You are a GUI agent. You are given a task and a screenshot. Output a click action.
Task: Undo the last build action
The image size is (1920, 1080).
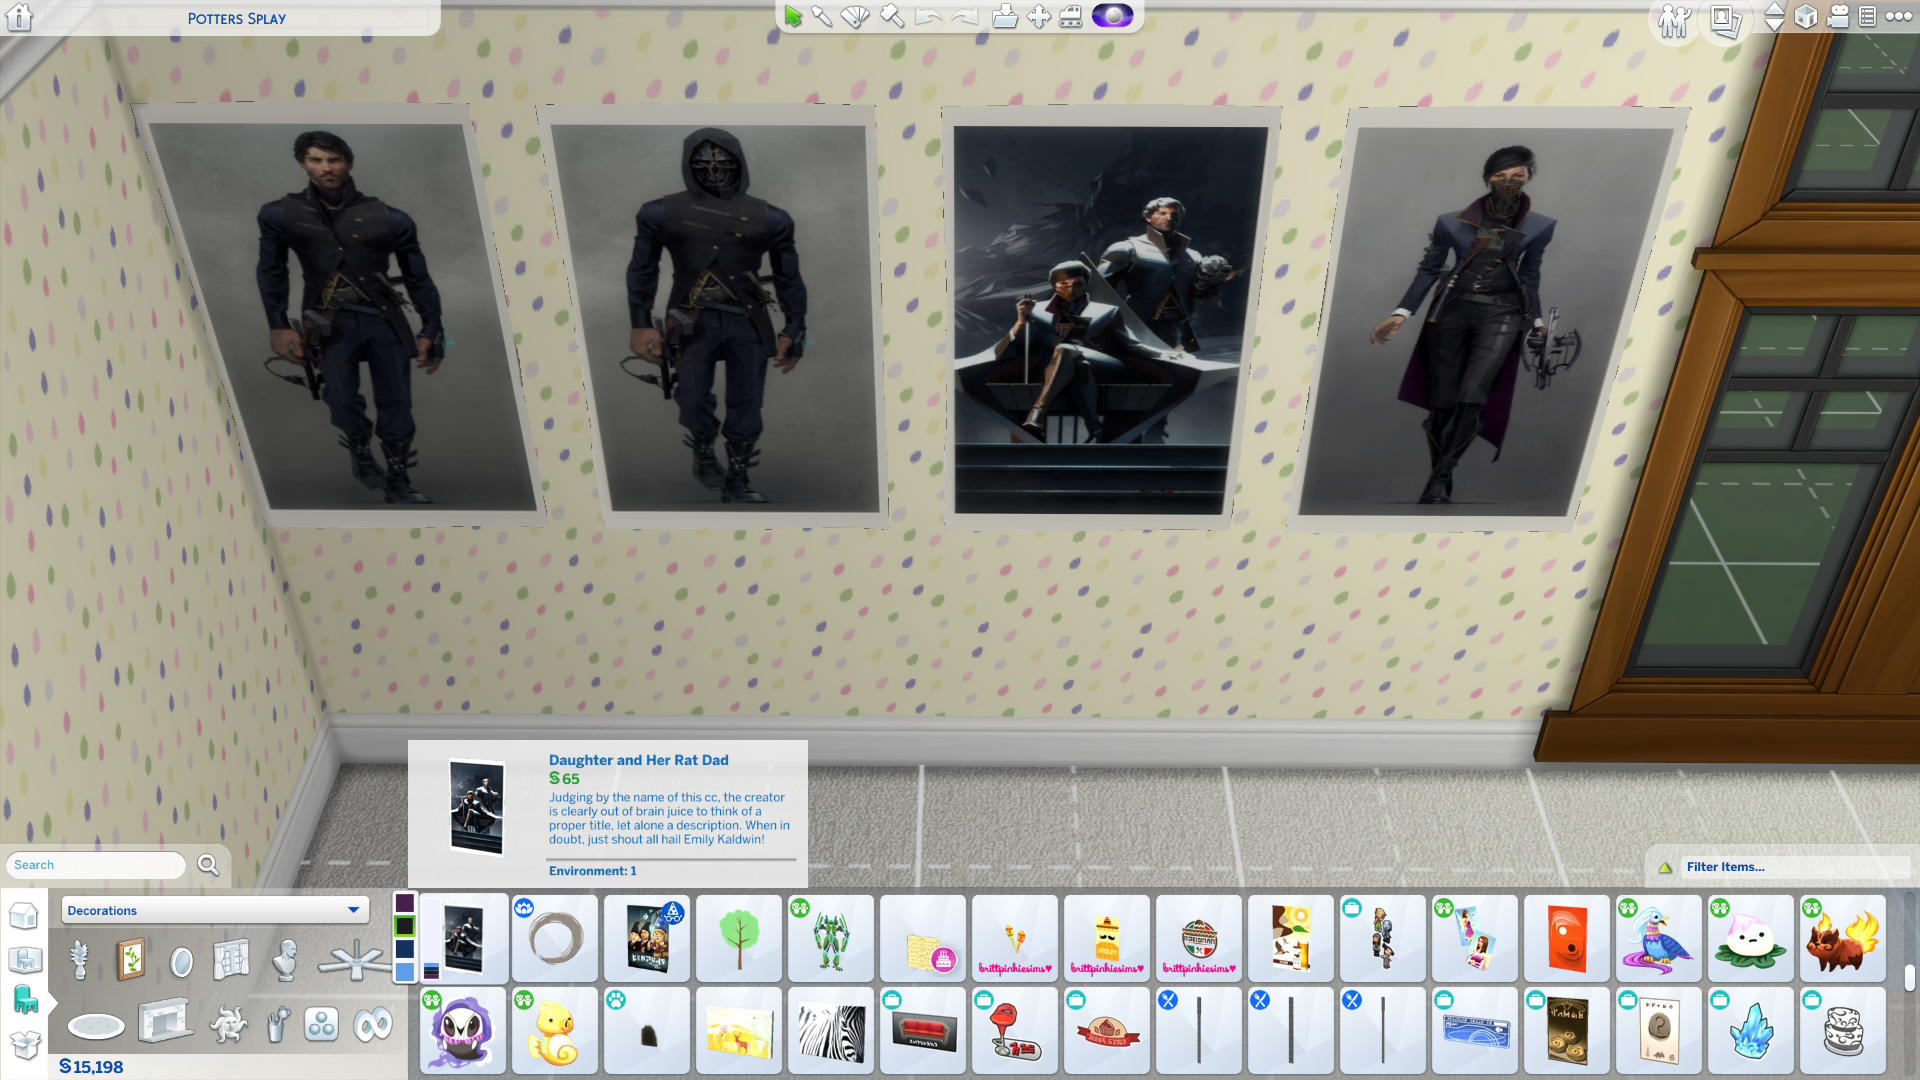pyautogui.click(x=928, y=16)
